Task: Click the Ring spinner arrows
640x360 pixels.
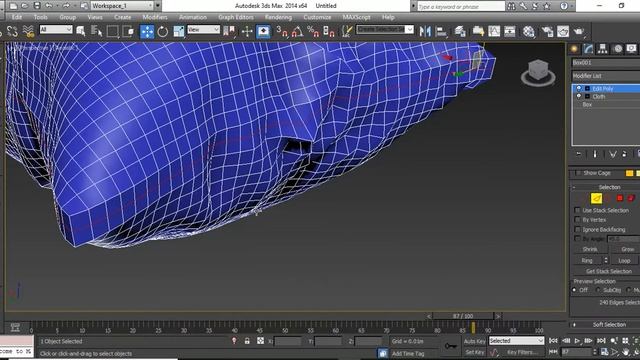Action: coord(606,260)
